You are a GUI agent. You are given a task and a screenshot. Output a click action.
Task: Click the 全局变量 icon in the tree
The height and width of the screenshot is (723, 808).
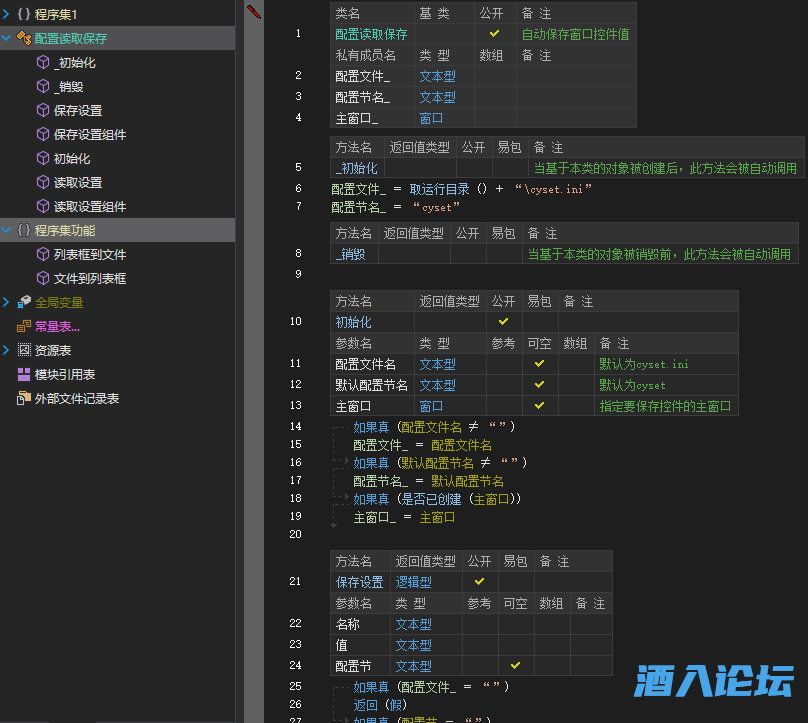click(x=24, y=302)
